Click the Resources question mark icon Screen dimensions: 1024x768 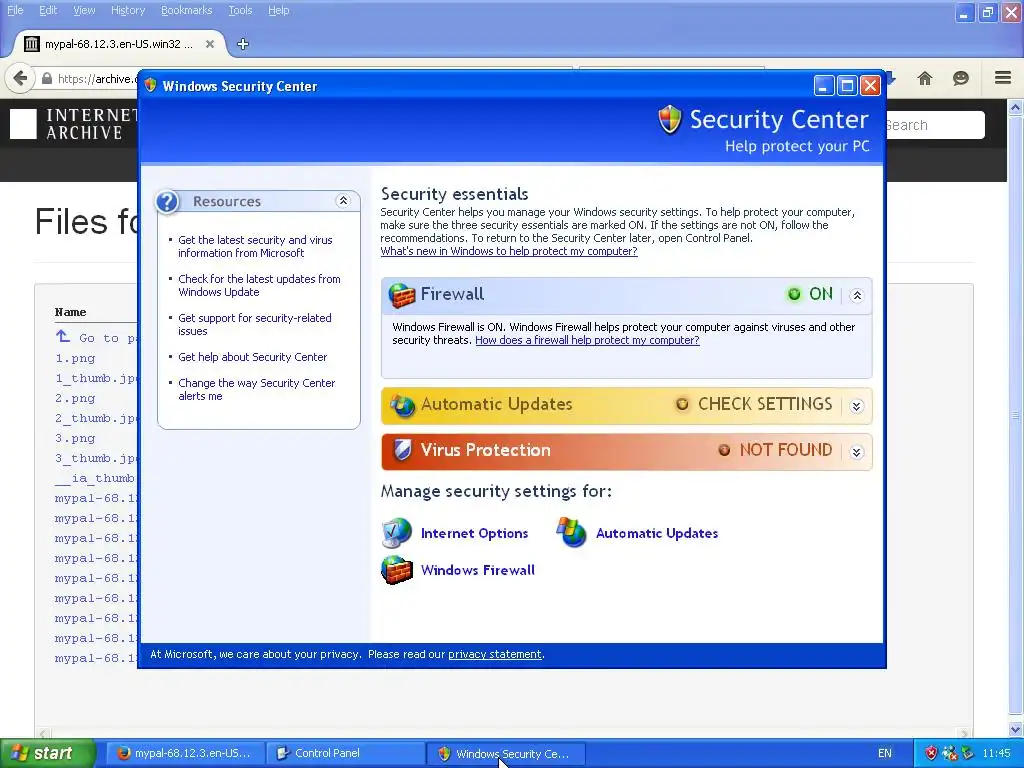[x=167, y=202]
